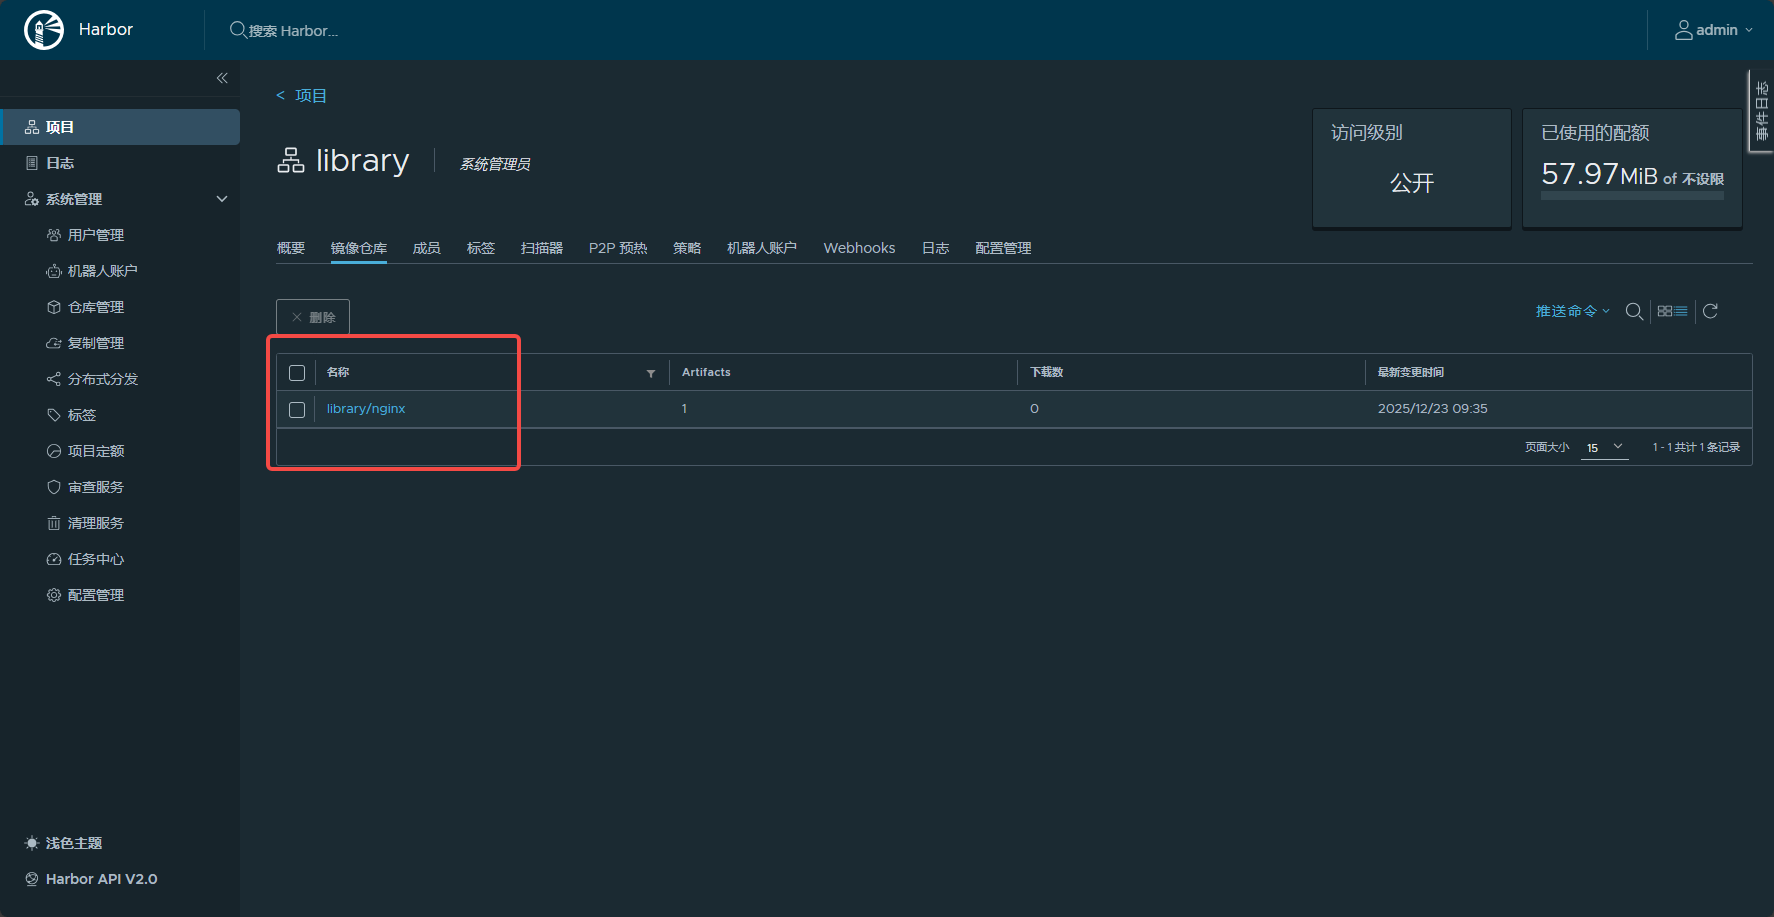Click the 名称 column header
The height and width of the screenshot is (917, 1774).
[x=338, y=372]
